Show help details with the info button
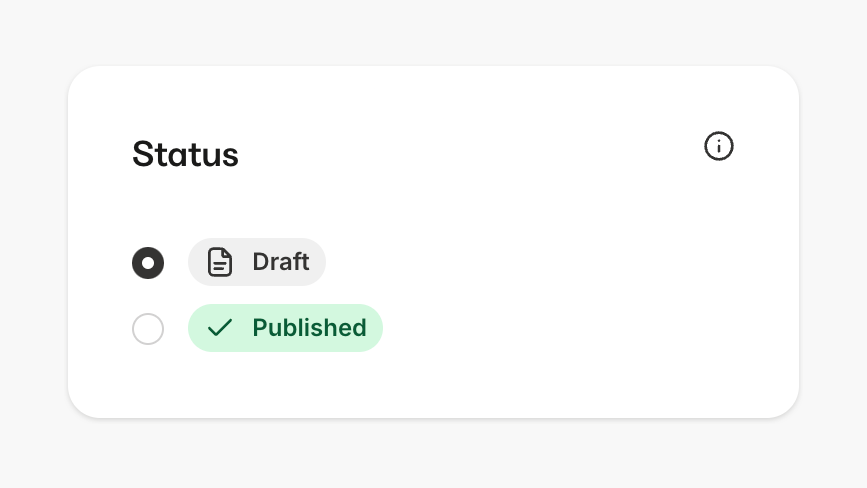Screen dimensions: 867x488 pyautogui.click(x=719, y=146)
